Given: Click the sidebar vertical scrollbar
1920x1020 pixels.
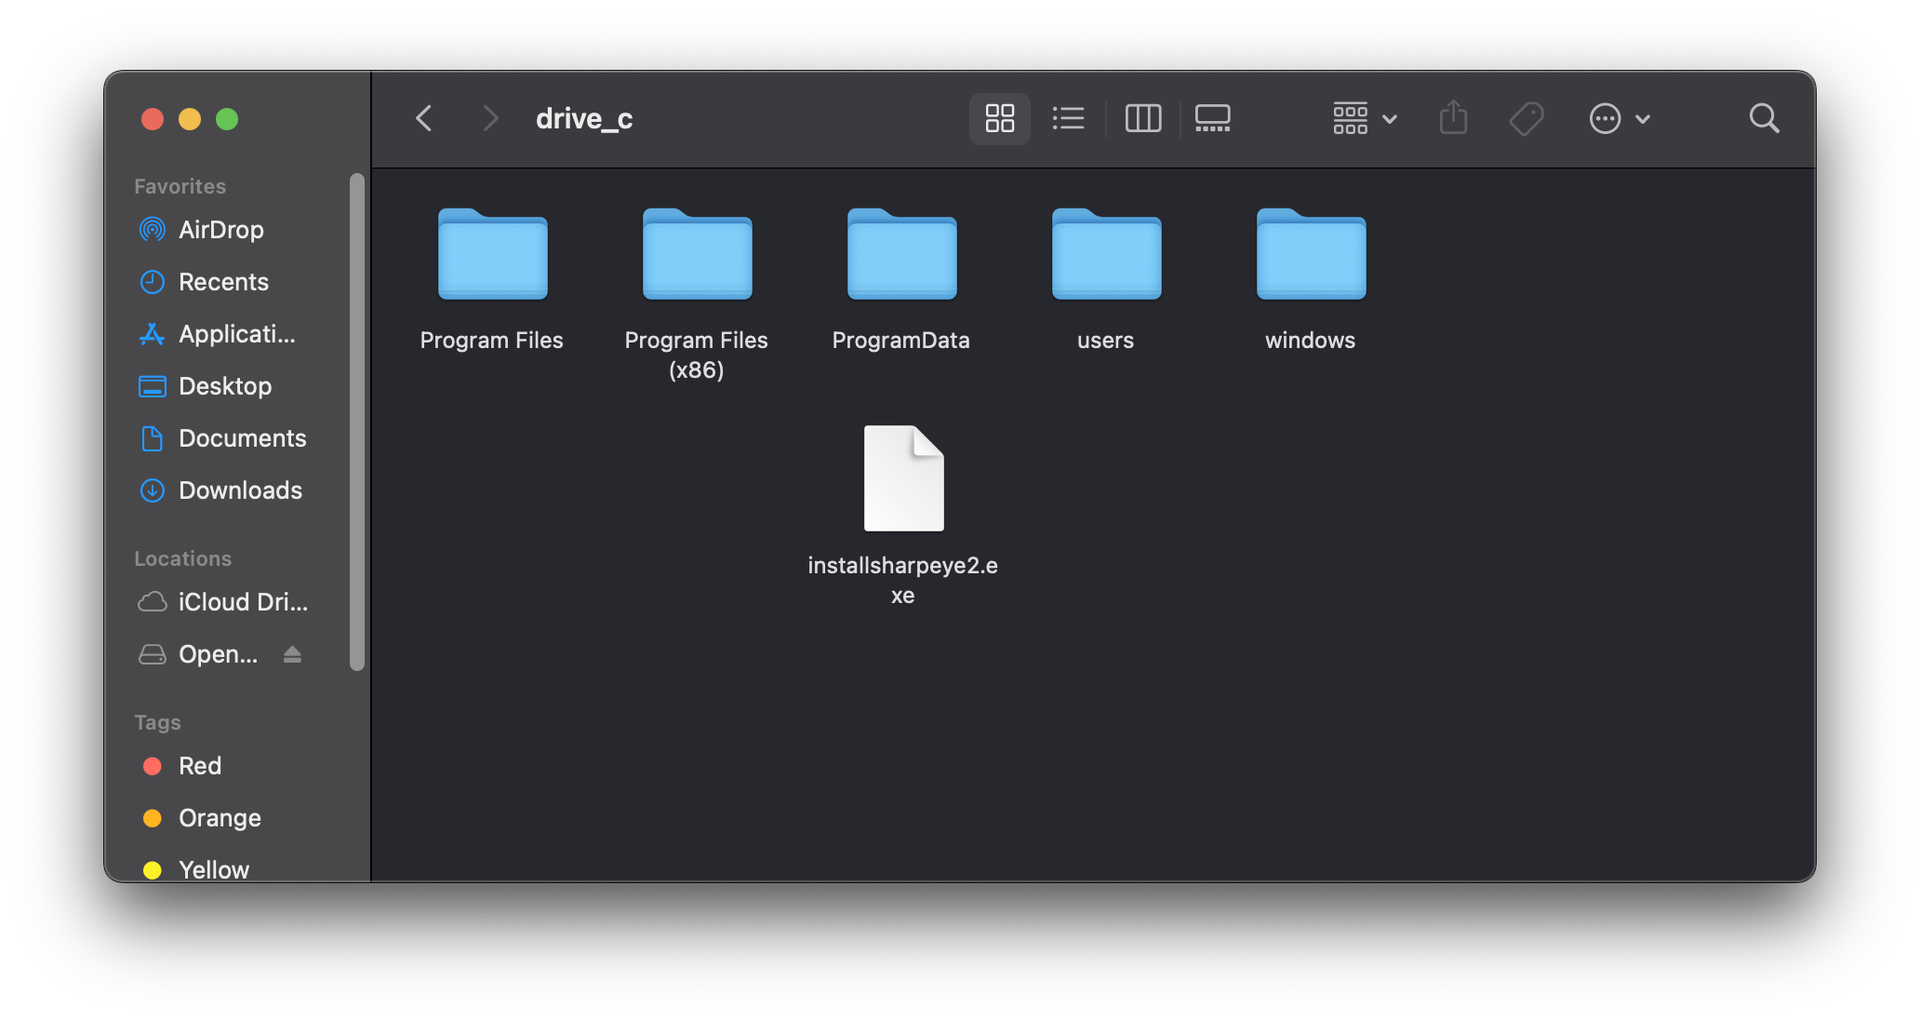Looking at the screenshot, I should [357, 420].
